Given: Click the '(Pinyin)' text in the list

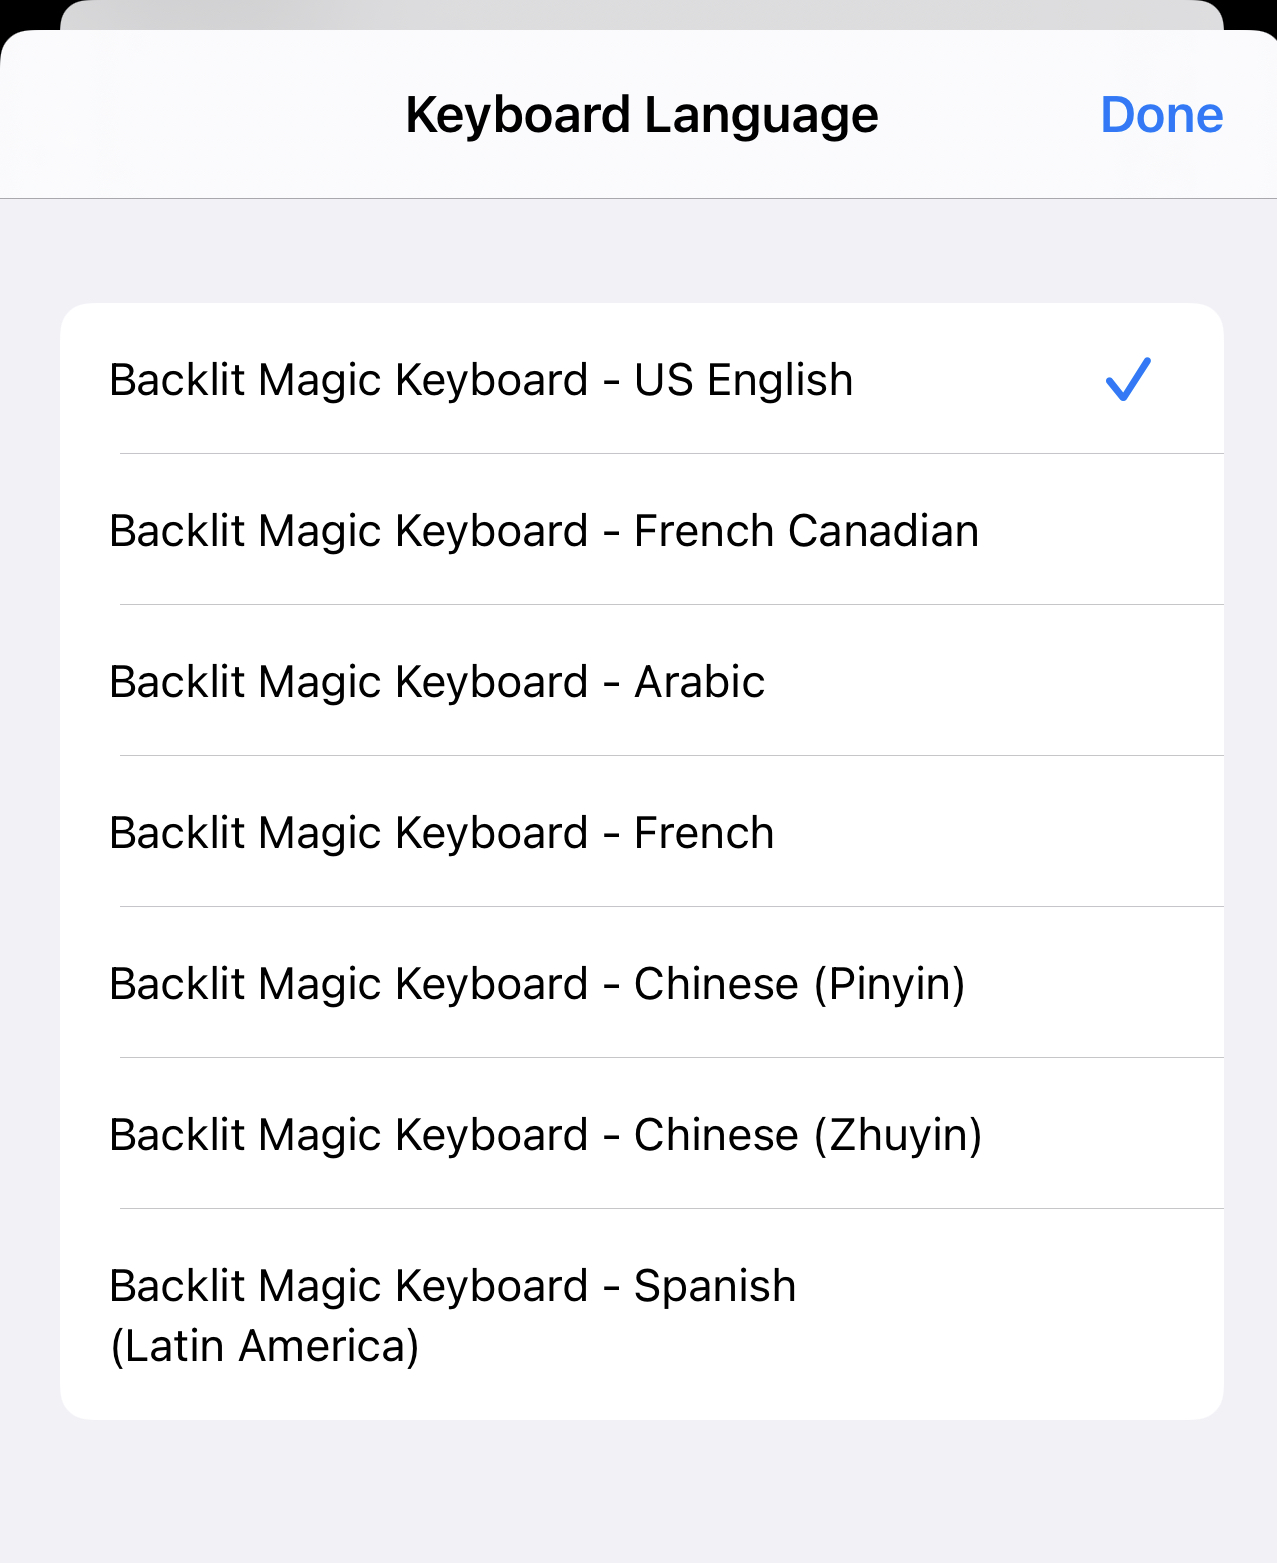Looking at the screenshot, I should [x=889, y=984].
